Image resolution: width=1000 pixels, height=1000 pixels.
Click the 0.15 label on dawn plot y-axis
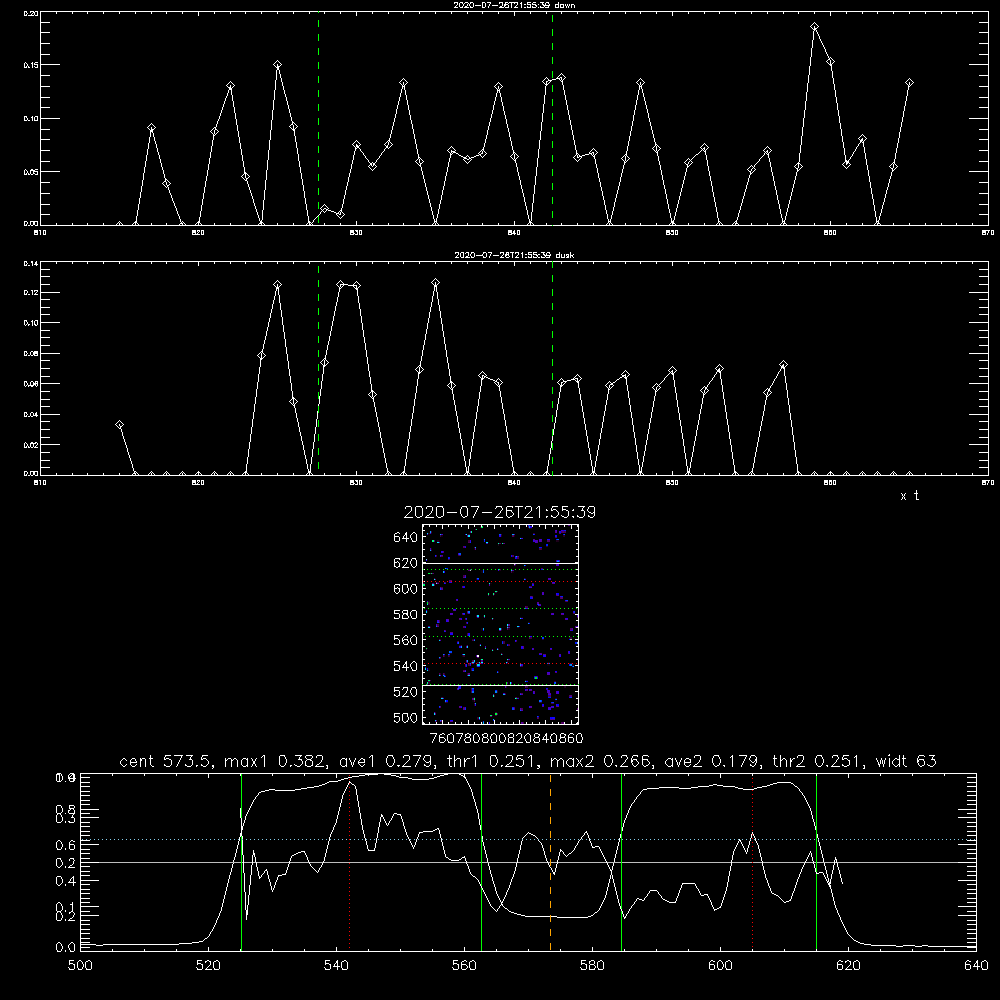[31, 65]
